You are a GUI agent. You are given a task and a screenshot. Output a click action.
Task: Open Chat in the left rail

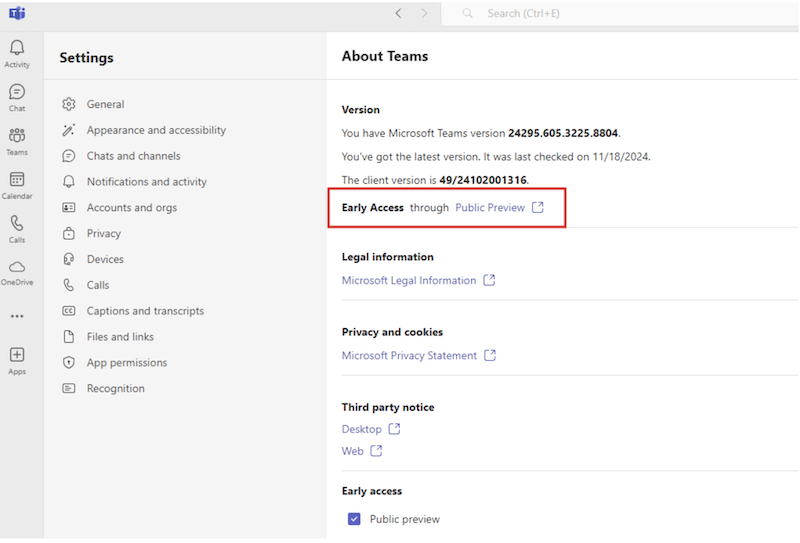click(17, 94)
